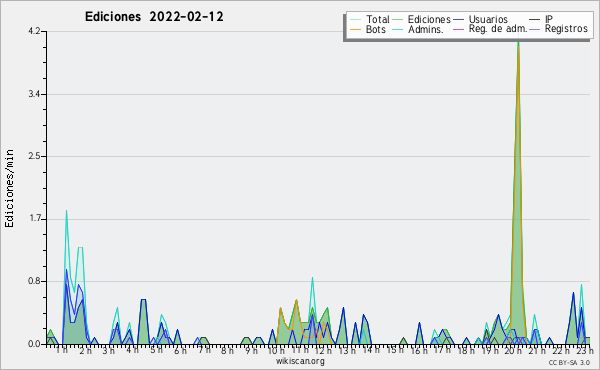Click the '12 h' x-axis label
The width and height of the screenshot is (600, 370).
click(323, 350)
